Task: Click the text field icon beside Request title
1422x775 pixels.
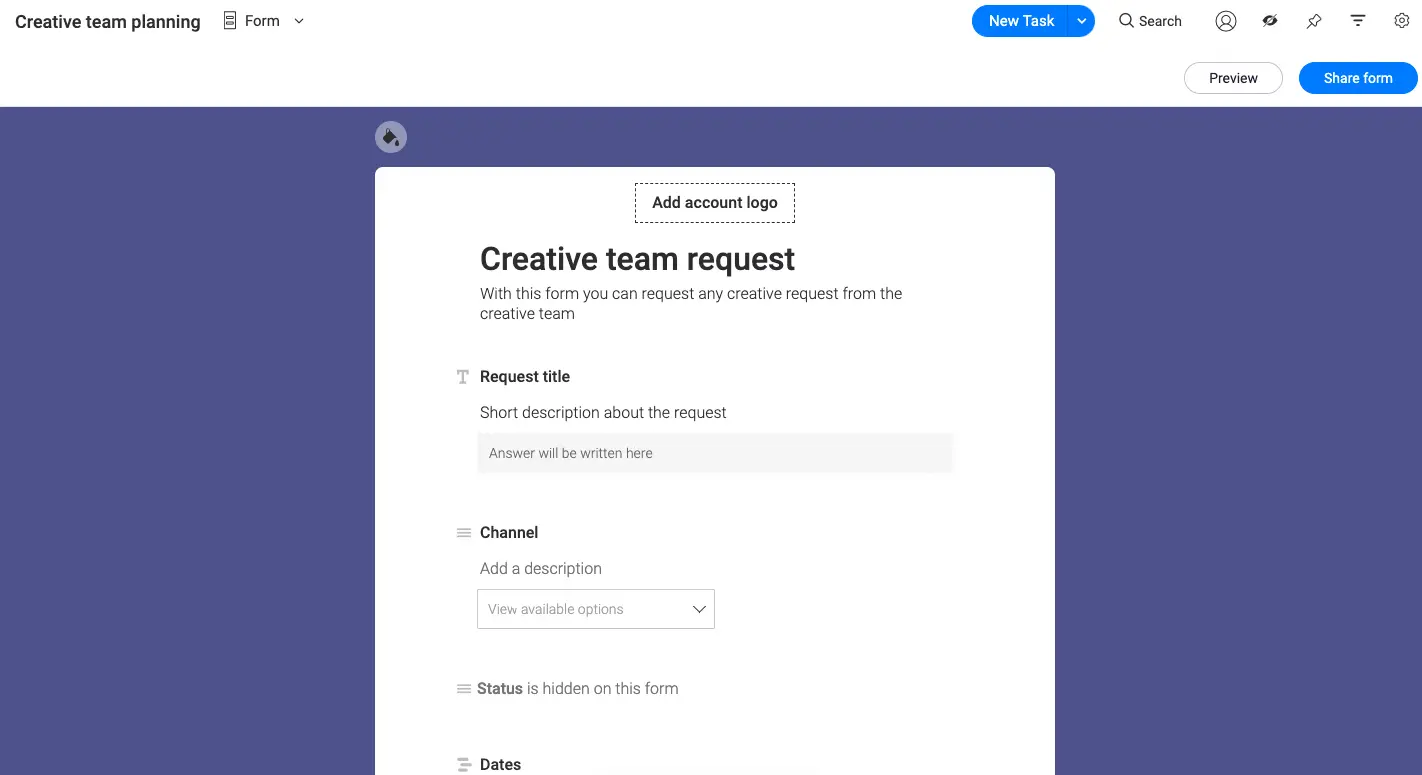Action: tap(462, 377)
